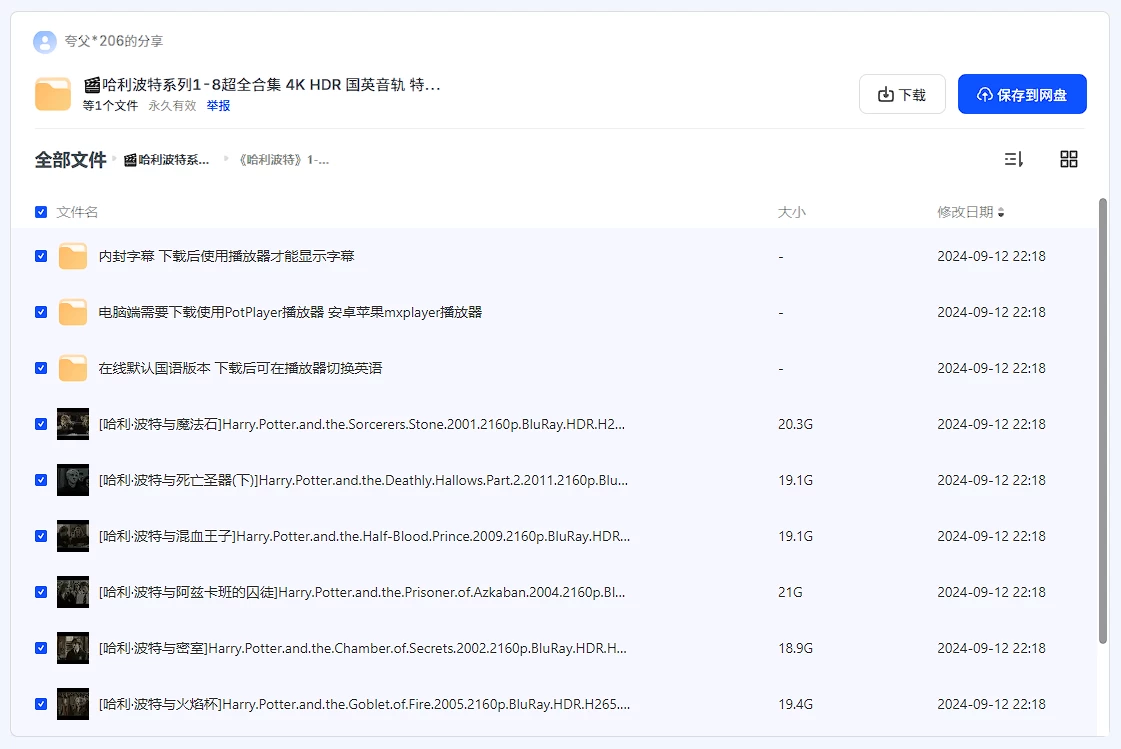Screen dimensions: 1121x749
Task: Click the 下载 download button
Action: [902, 94]
